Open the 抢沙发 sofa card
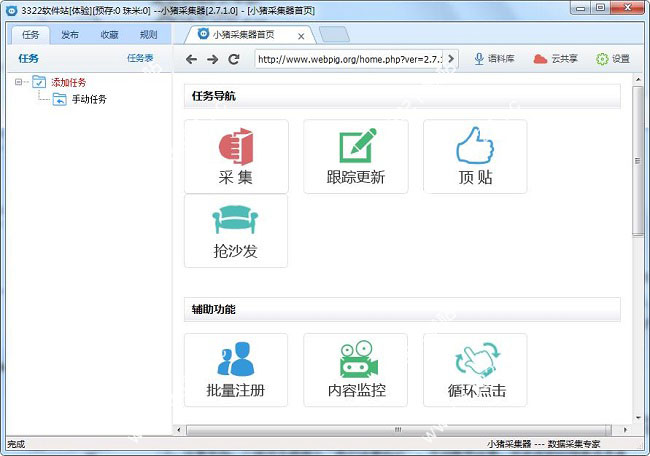The image size is (650, 456). click(x=236, y=231)
